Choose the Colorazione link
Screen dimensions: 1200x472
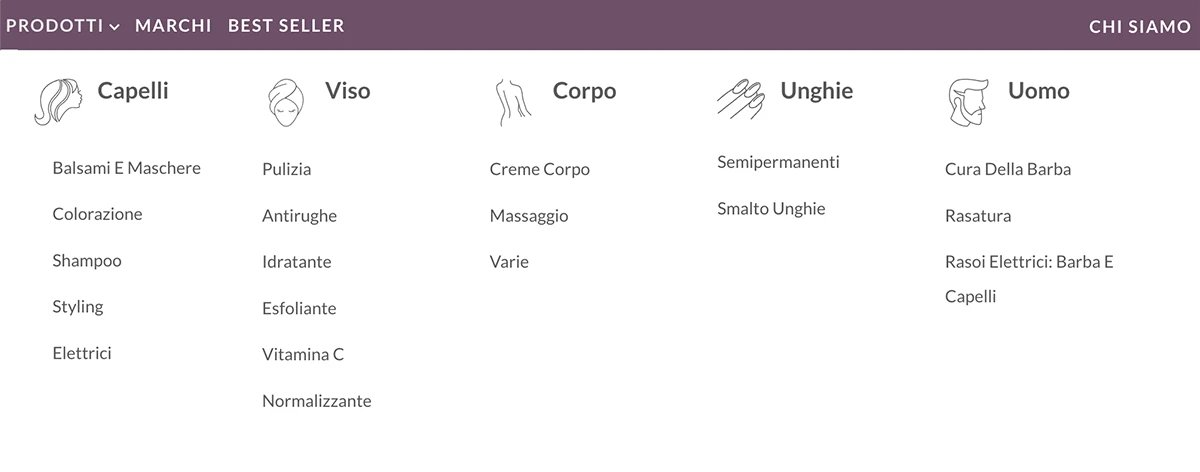pos(97,214)
